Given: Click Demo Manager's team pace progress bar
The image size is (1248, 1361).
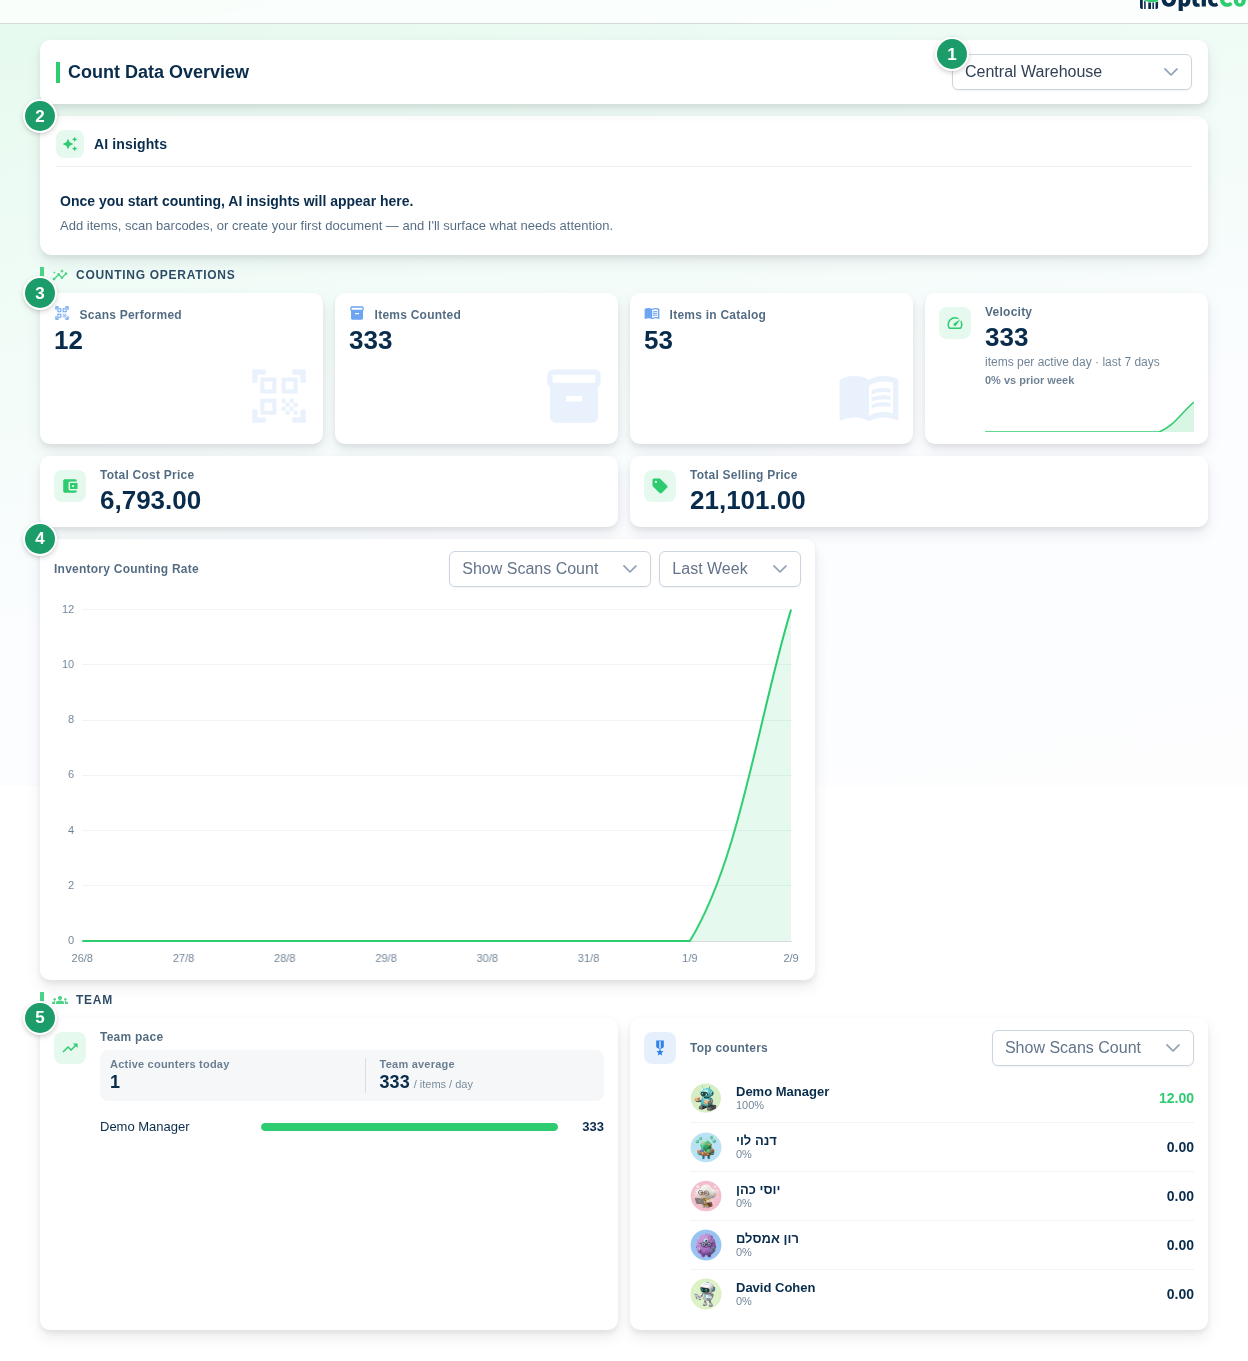Looking at the screenshot, I should click(409, 1127).
